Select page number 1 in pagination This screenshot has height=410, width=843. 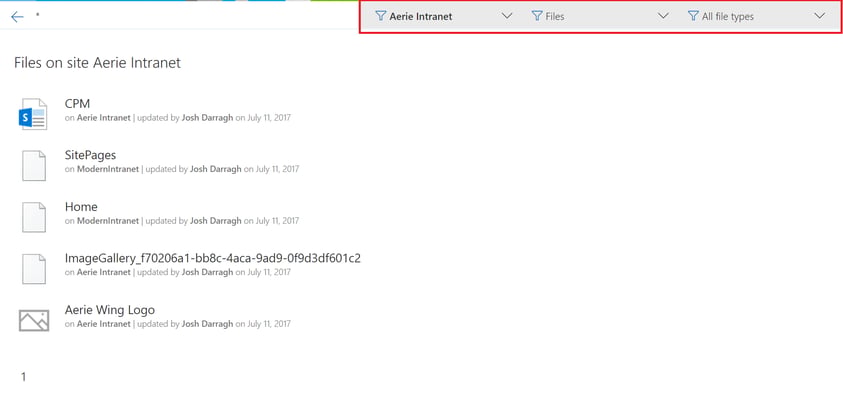click(23, 377)
